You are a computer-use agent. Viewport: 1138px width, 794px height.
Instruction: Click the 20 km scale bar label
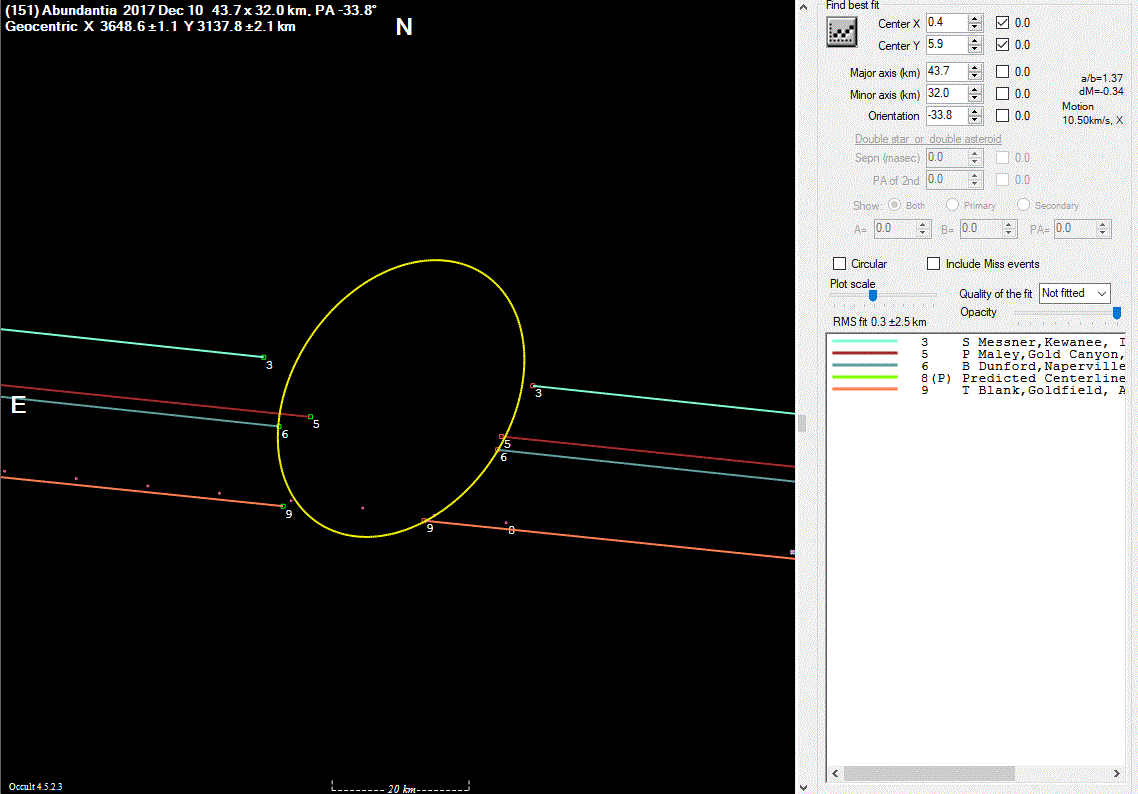[401, 789]
